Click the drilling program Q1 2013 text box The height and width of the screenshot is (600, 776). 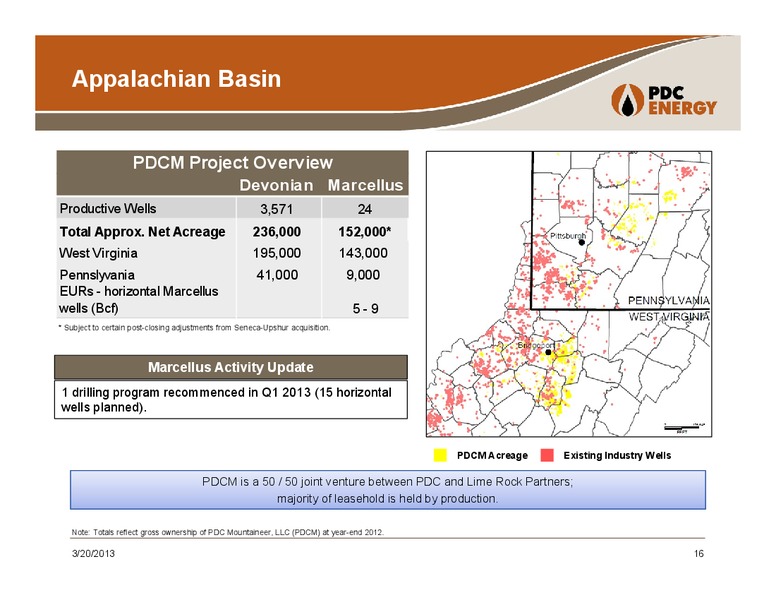(231, 400)
